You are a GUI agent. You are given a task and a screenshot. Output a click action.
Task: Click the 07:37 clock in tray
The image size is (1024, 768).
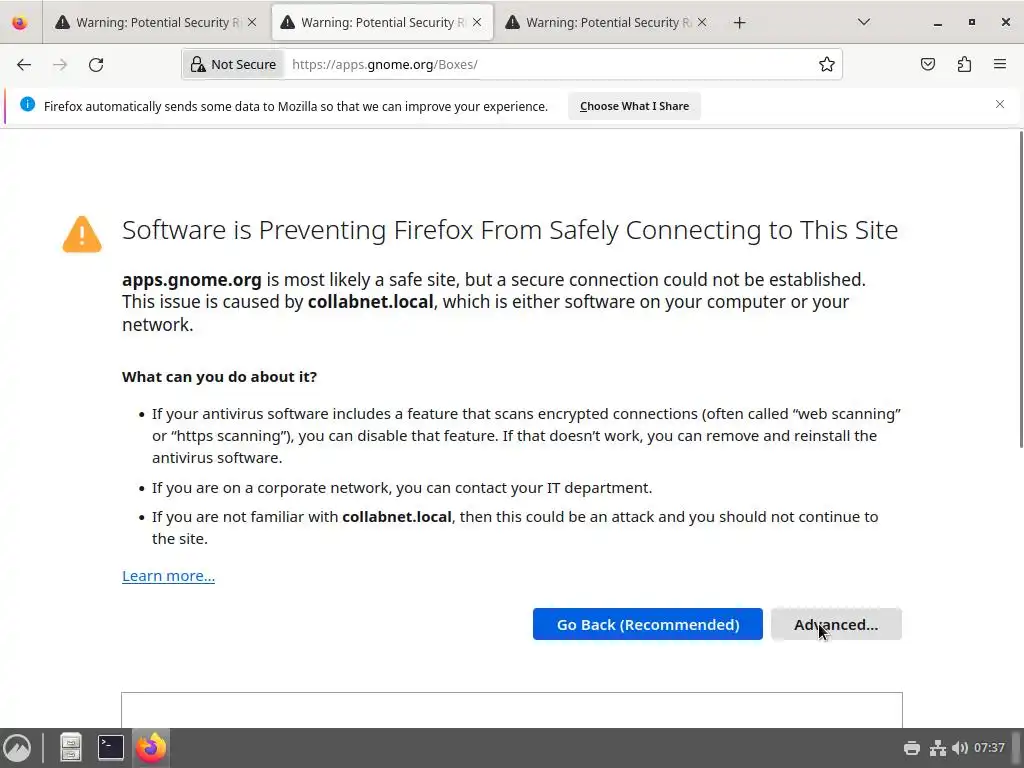pos(989,748)
